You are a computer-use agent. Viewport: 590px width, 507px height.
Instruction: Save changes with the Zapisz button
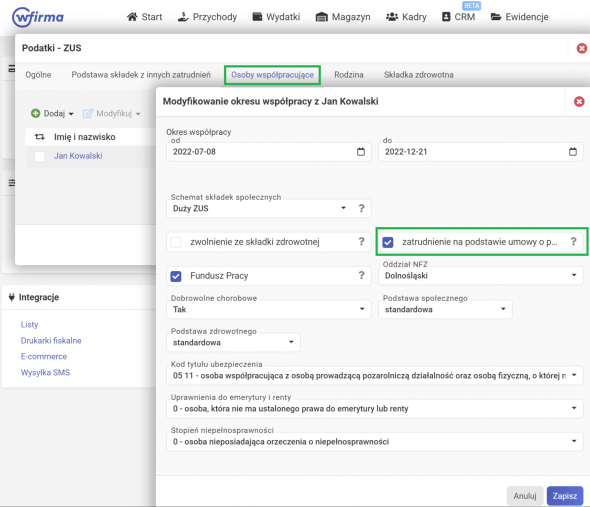(564, 496)
